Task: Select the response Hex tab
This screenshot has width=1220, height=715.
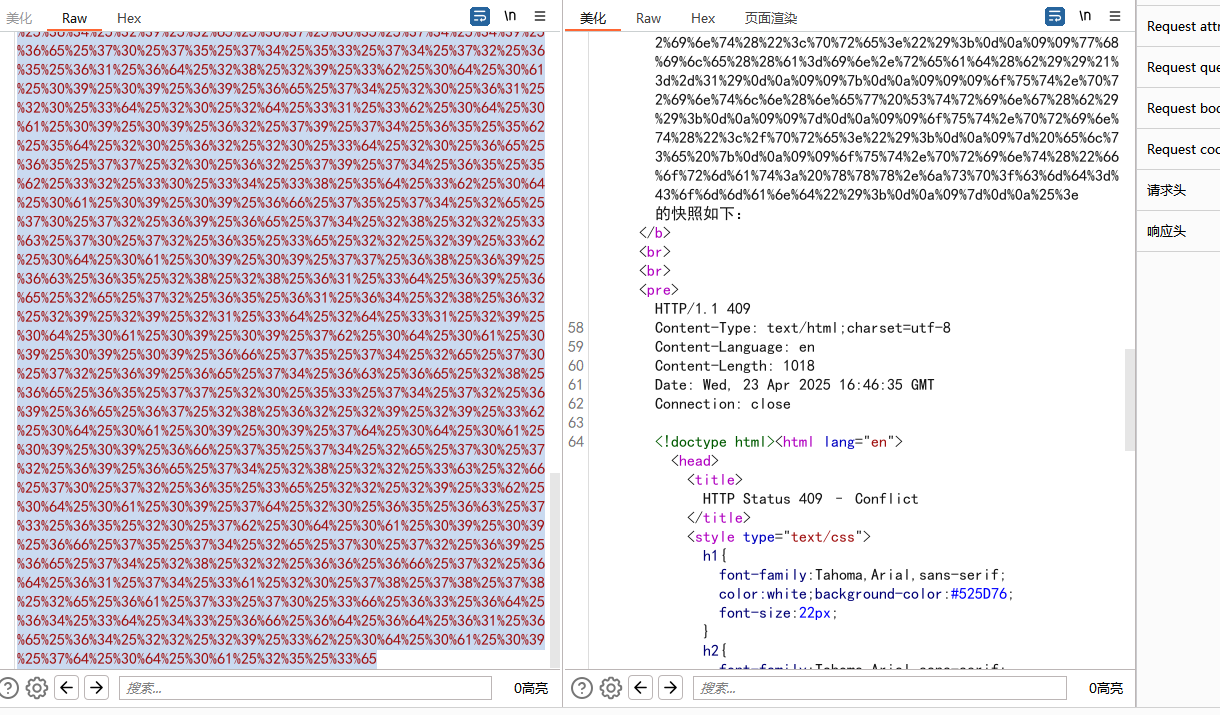Action: [703, 18]
